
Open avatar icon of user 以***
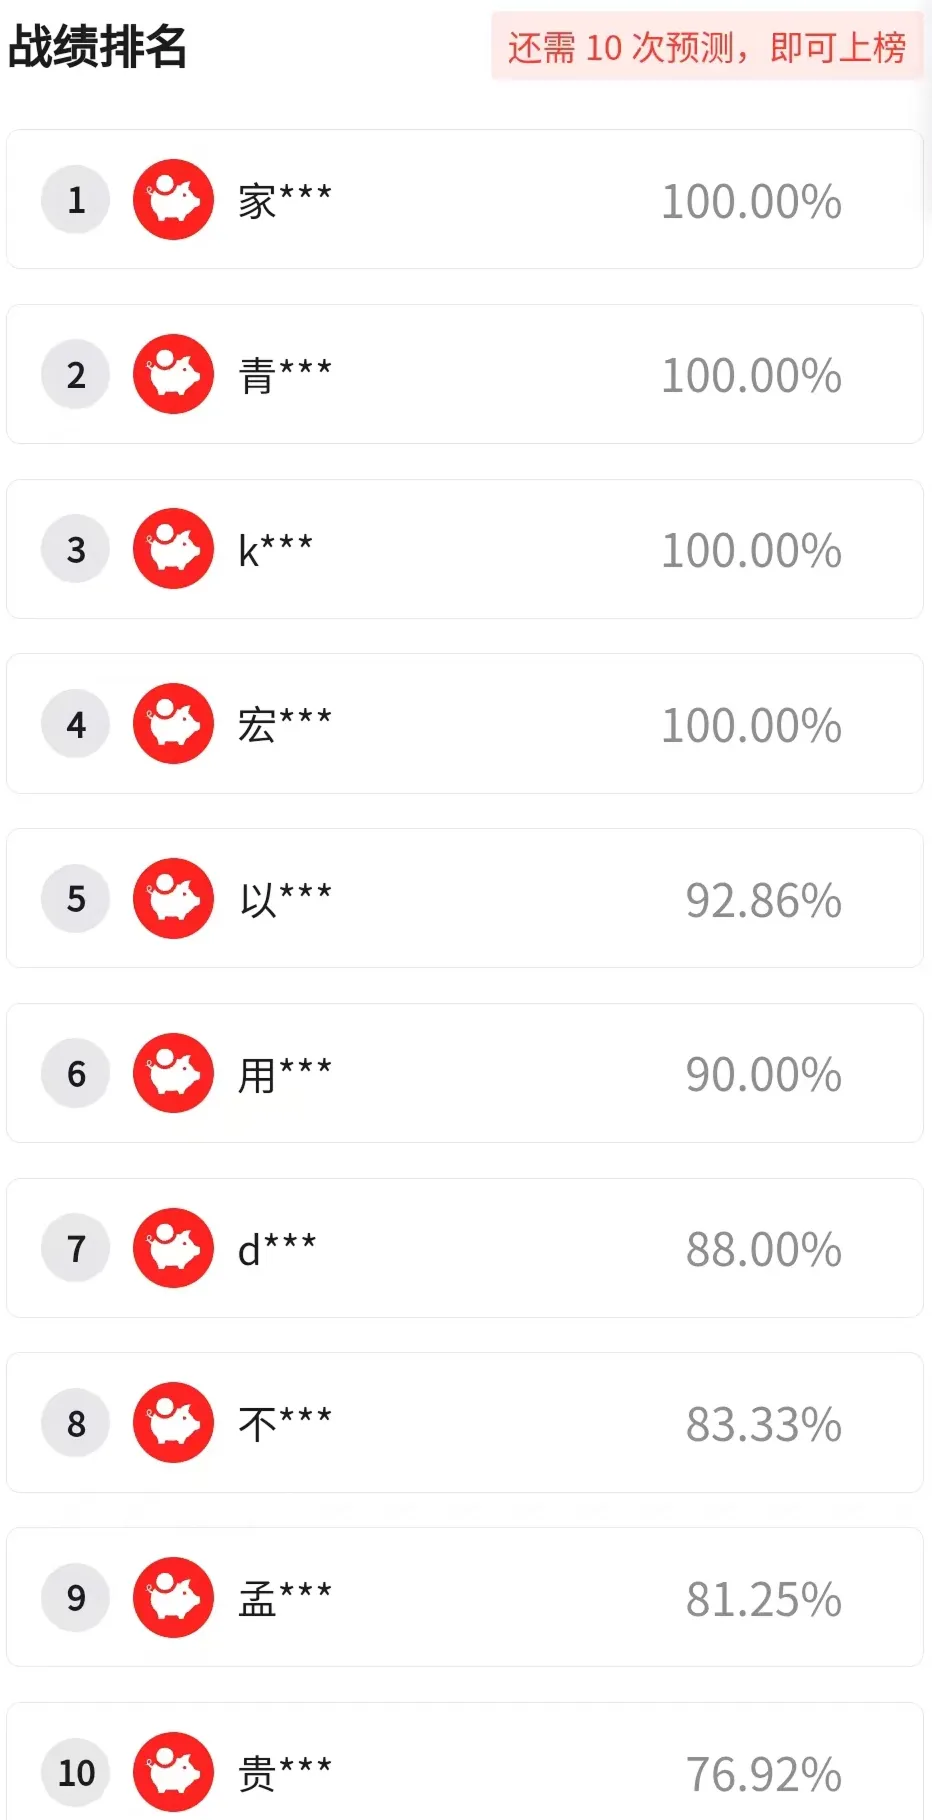pos(173,898)
